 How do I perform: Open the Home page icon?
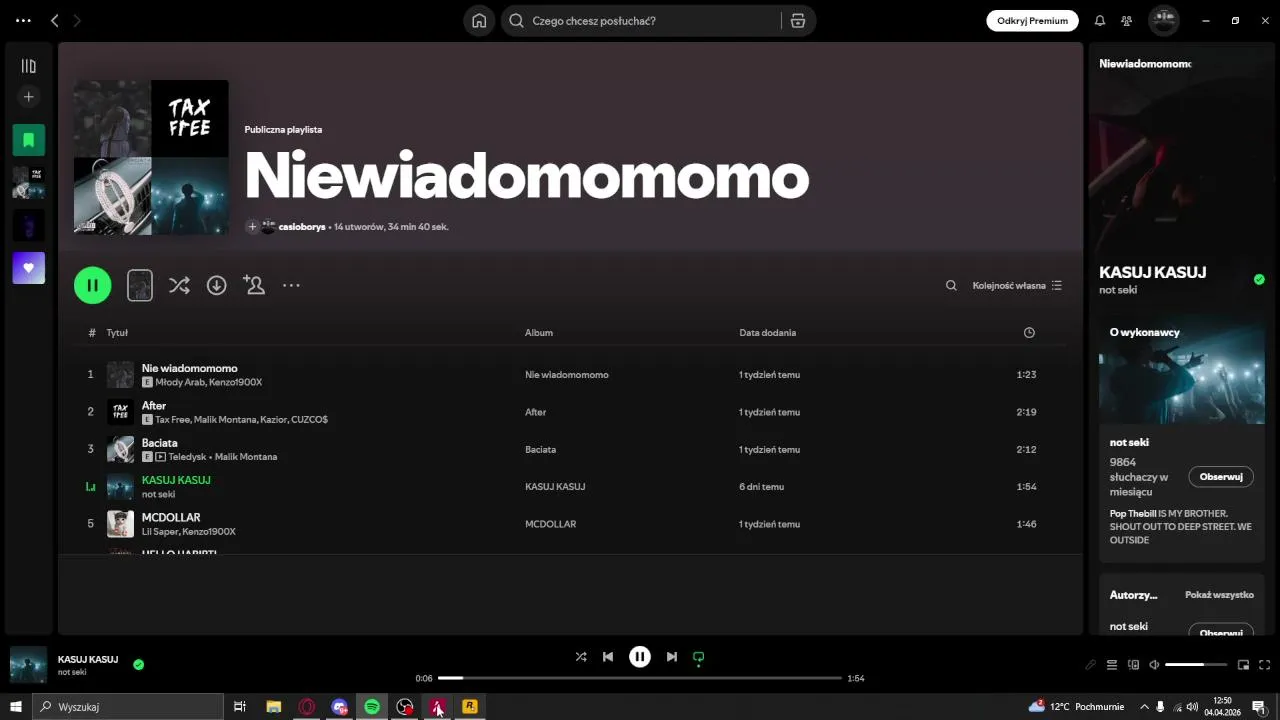(x=479, y=20)
